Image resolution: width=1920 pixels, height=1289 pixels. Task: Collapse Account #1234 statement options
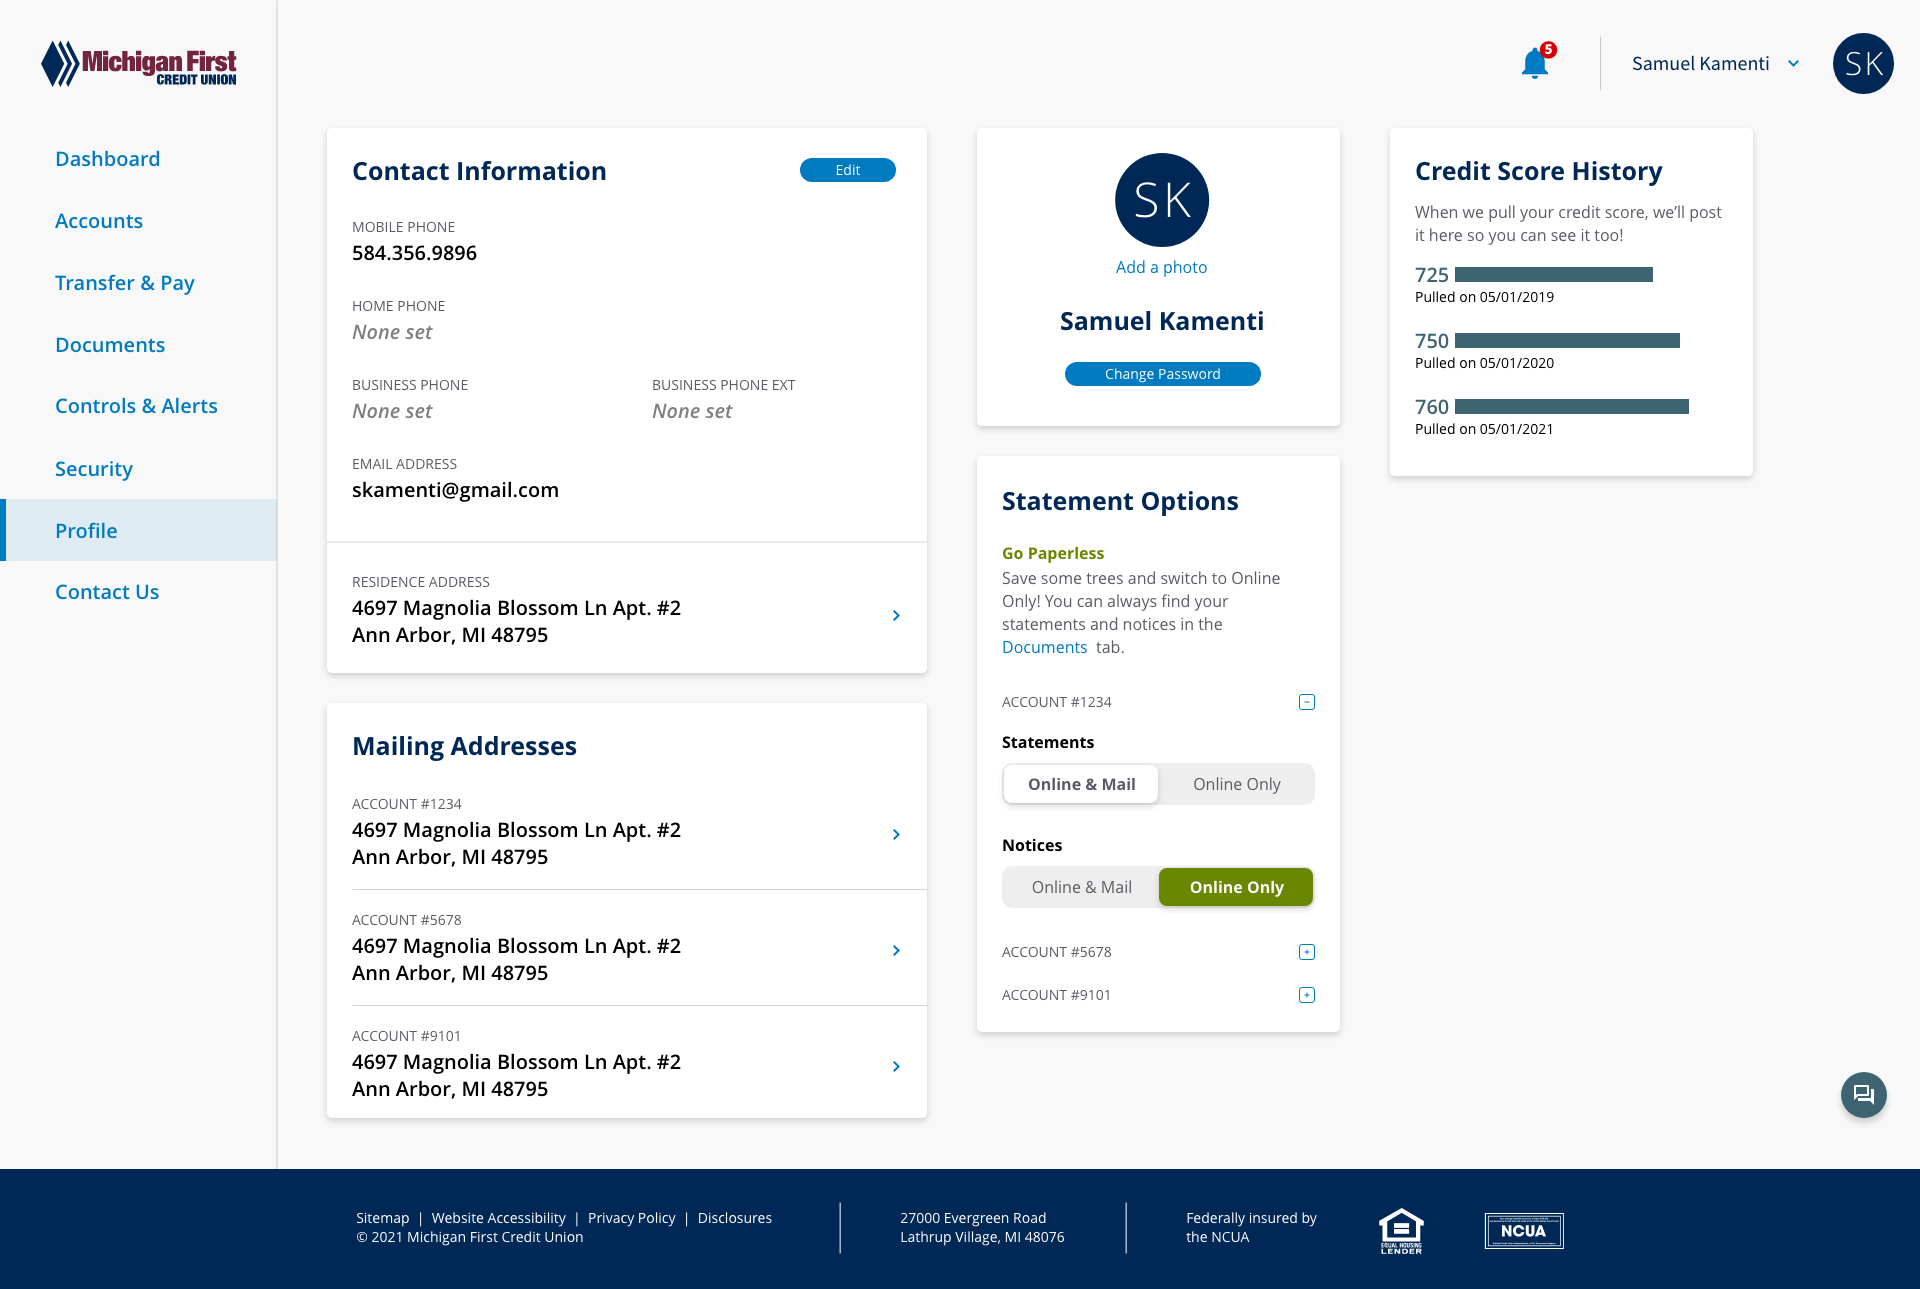click(x=1306, y=702)
